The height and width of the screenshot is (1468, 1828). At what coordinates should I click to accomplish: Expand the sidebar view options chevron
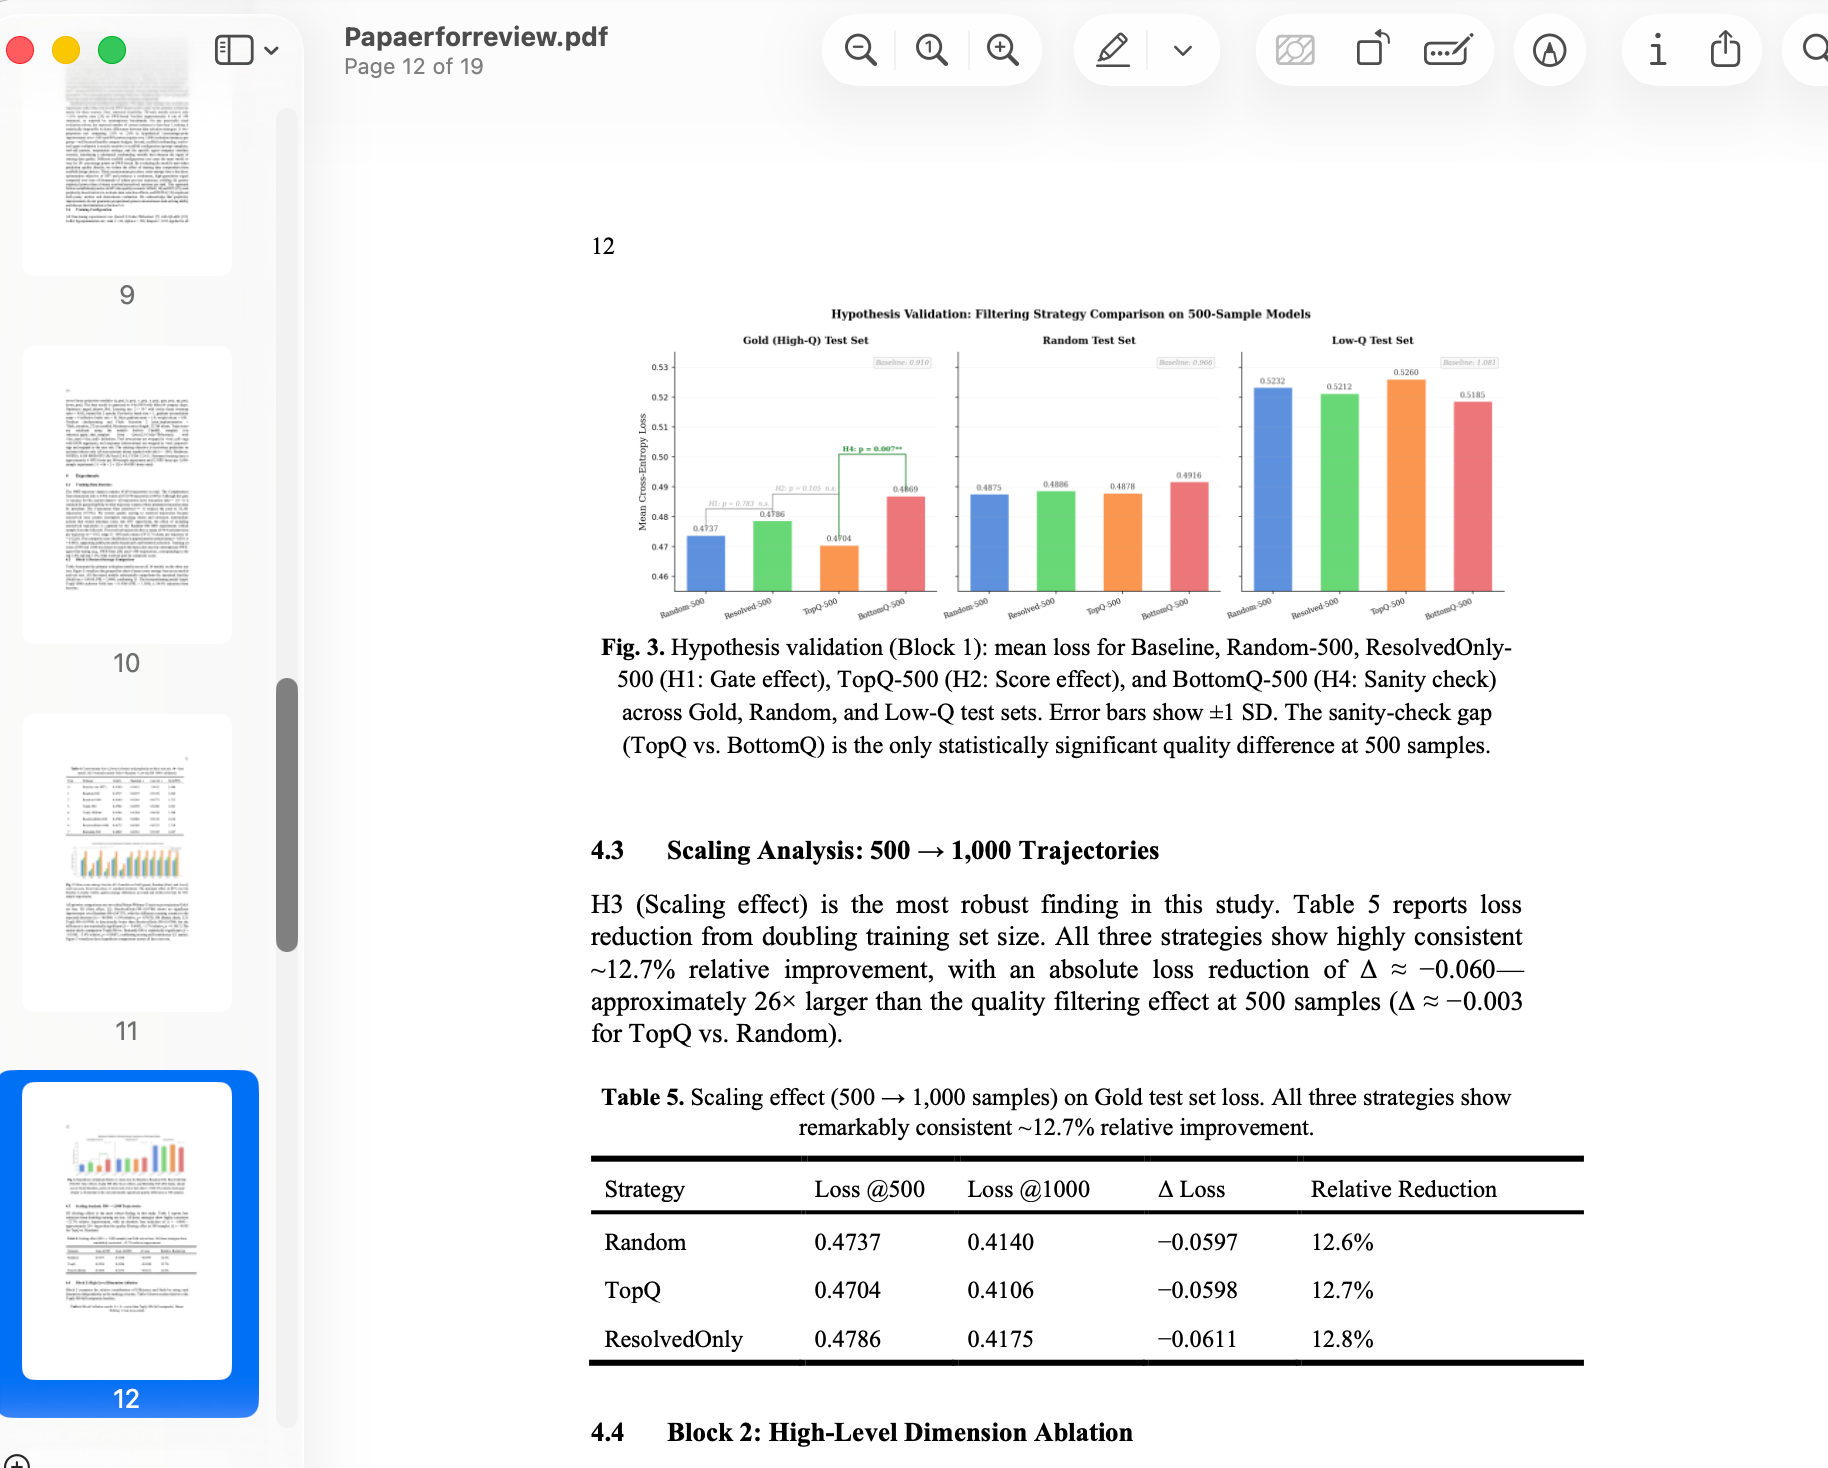point(271,50)
